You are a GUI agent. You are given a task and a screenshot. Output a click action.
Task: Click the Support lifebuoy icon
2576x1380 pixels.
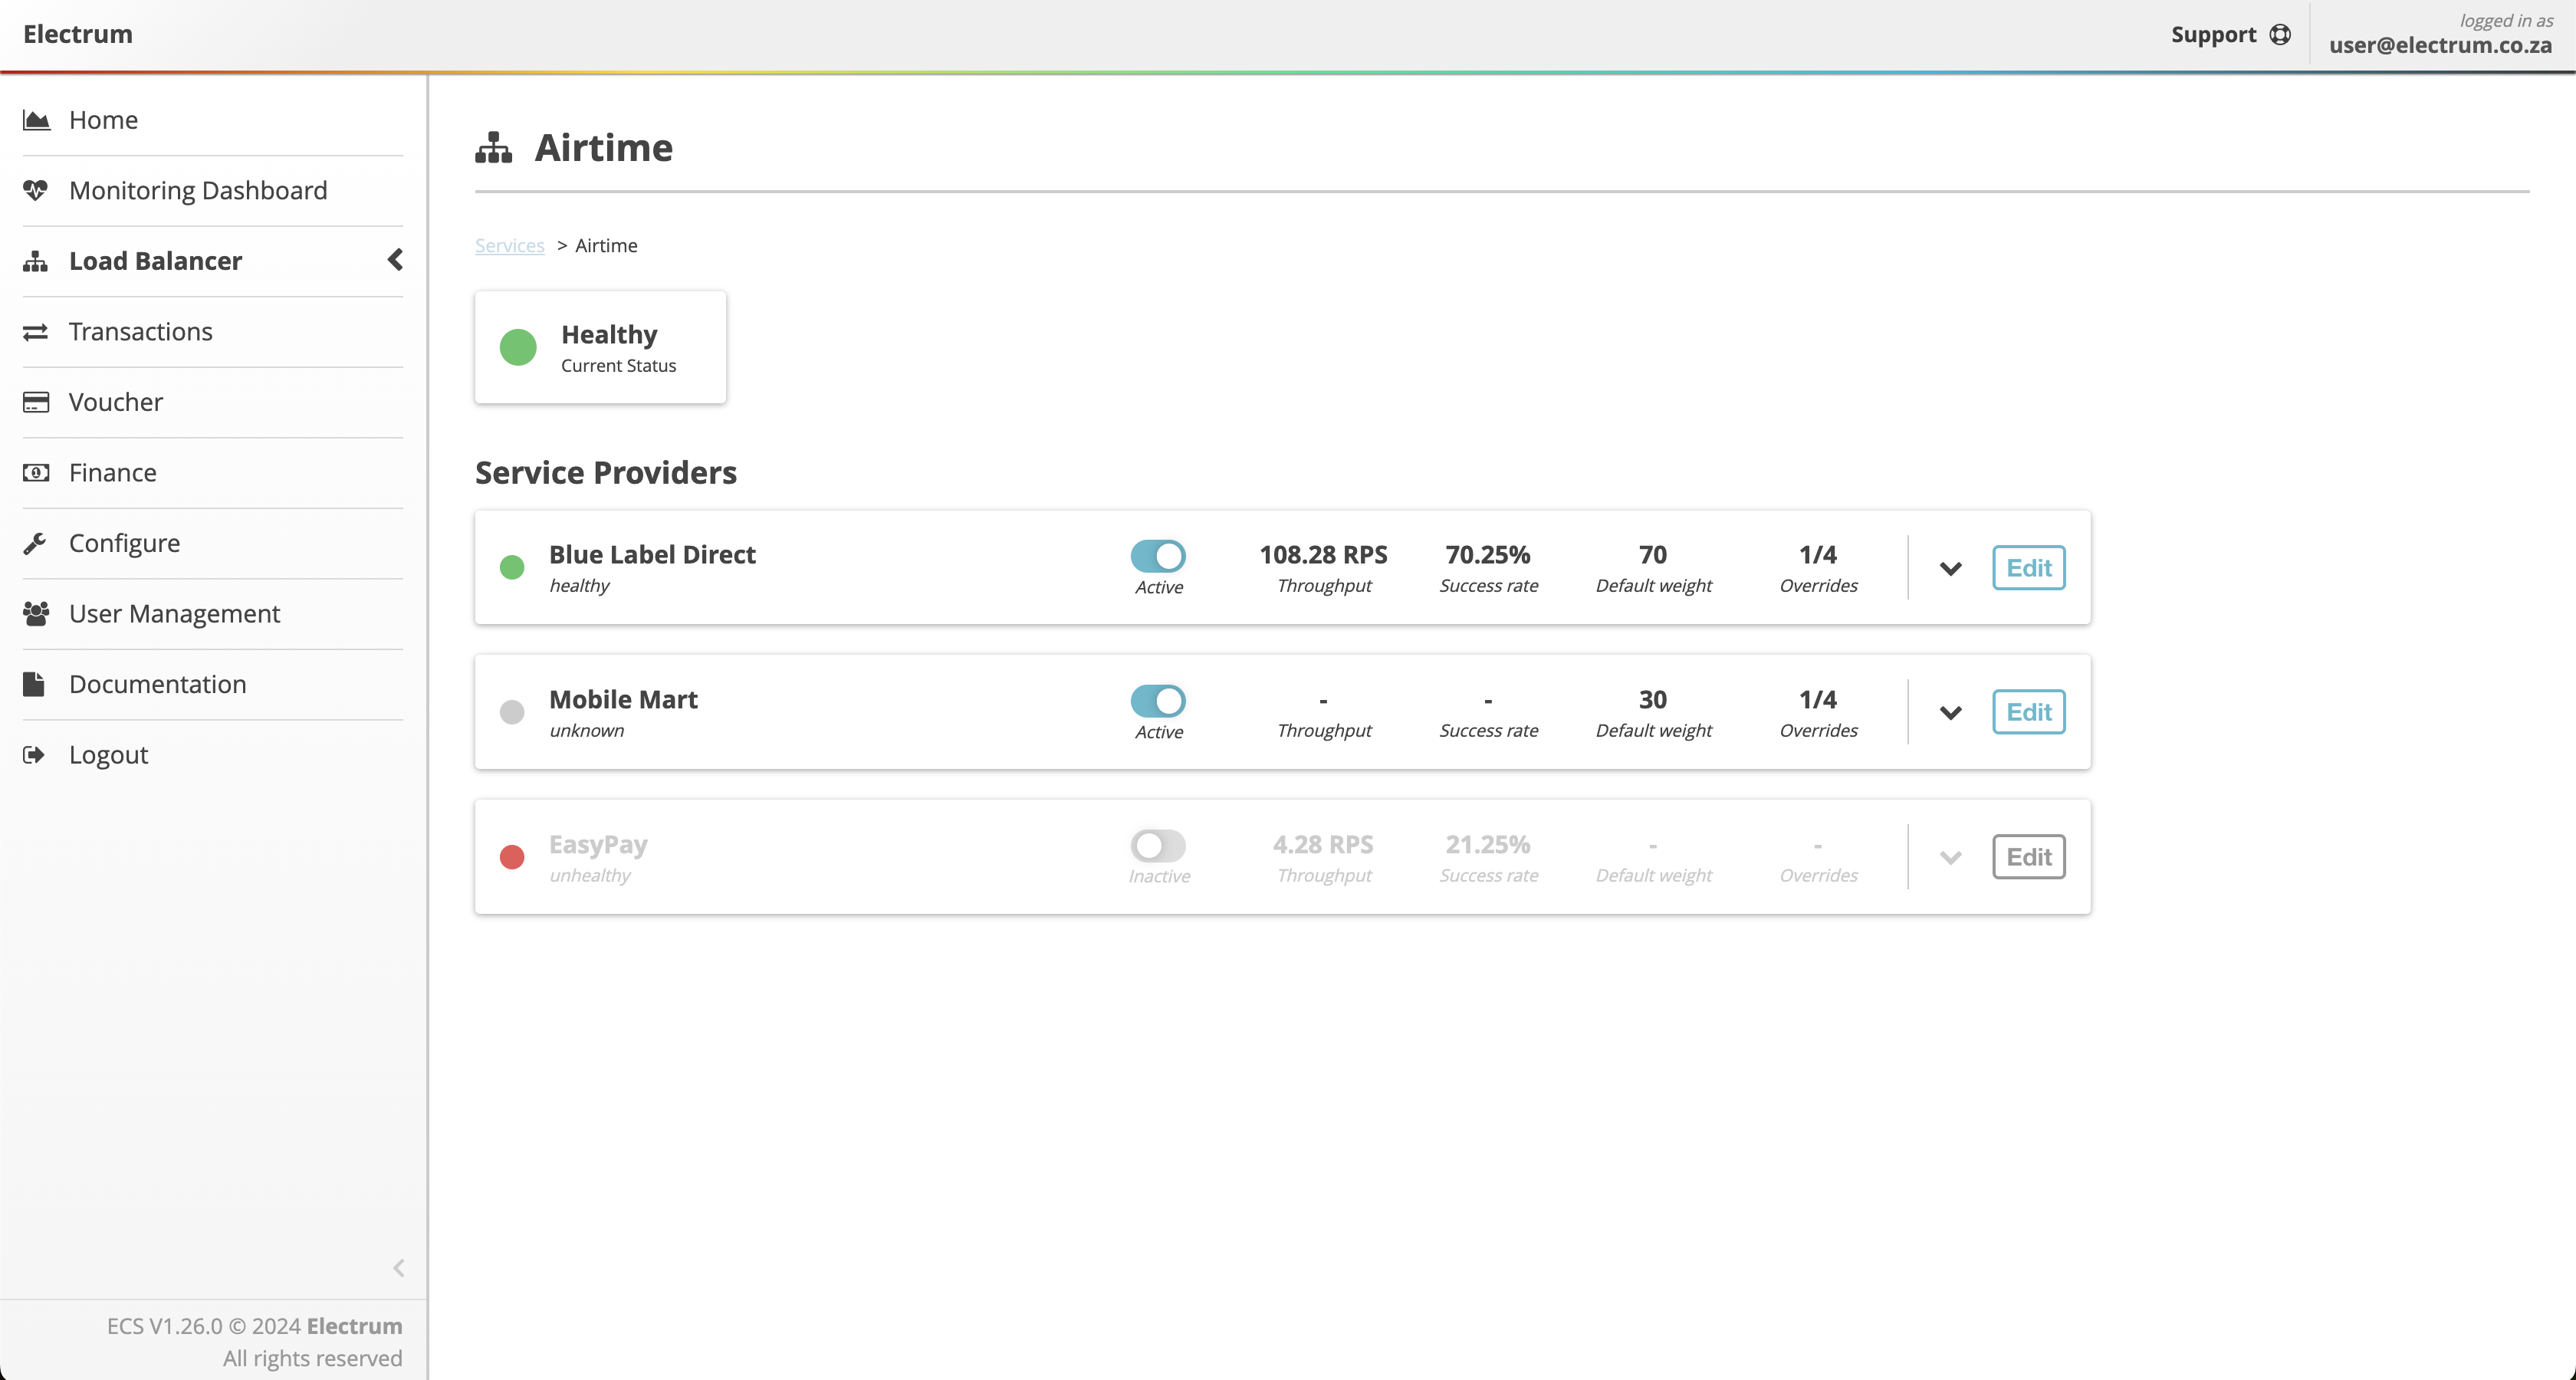click(2280, 35)
